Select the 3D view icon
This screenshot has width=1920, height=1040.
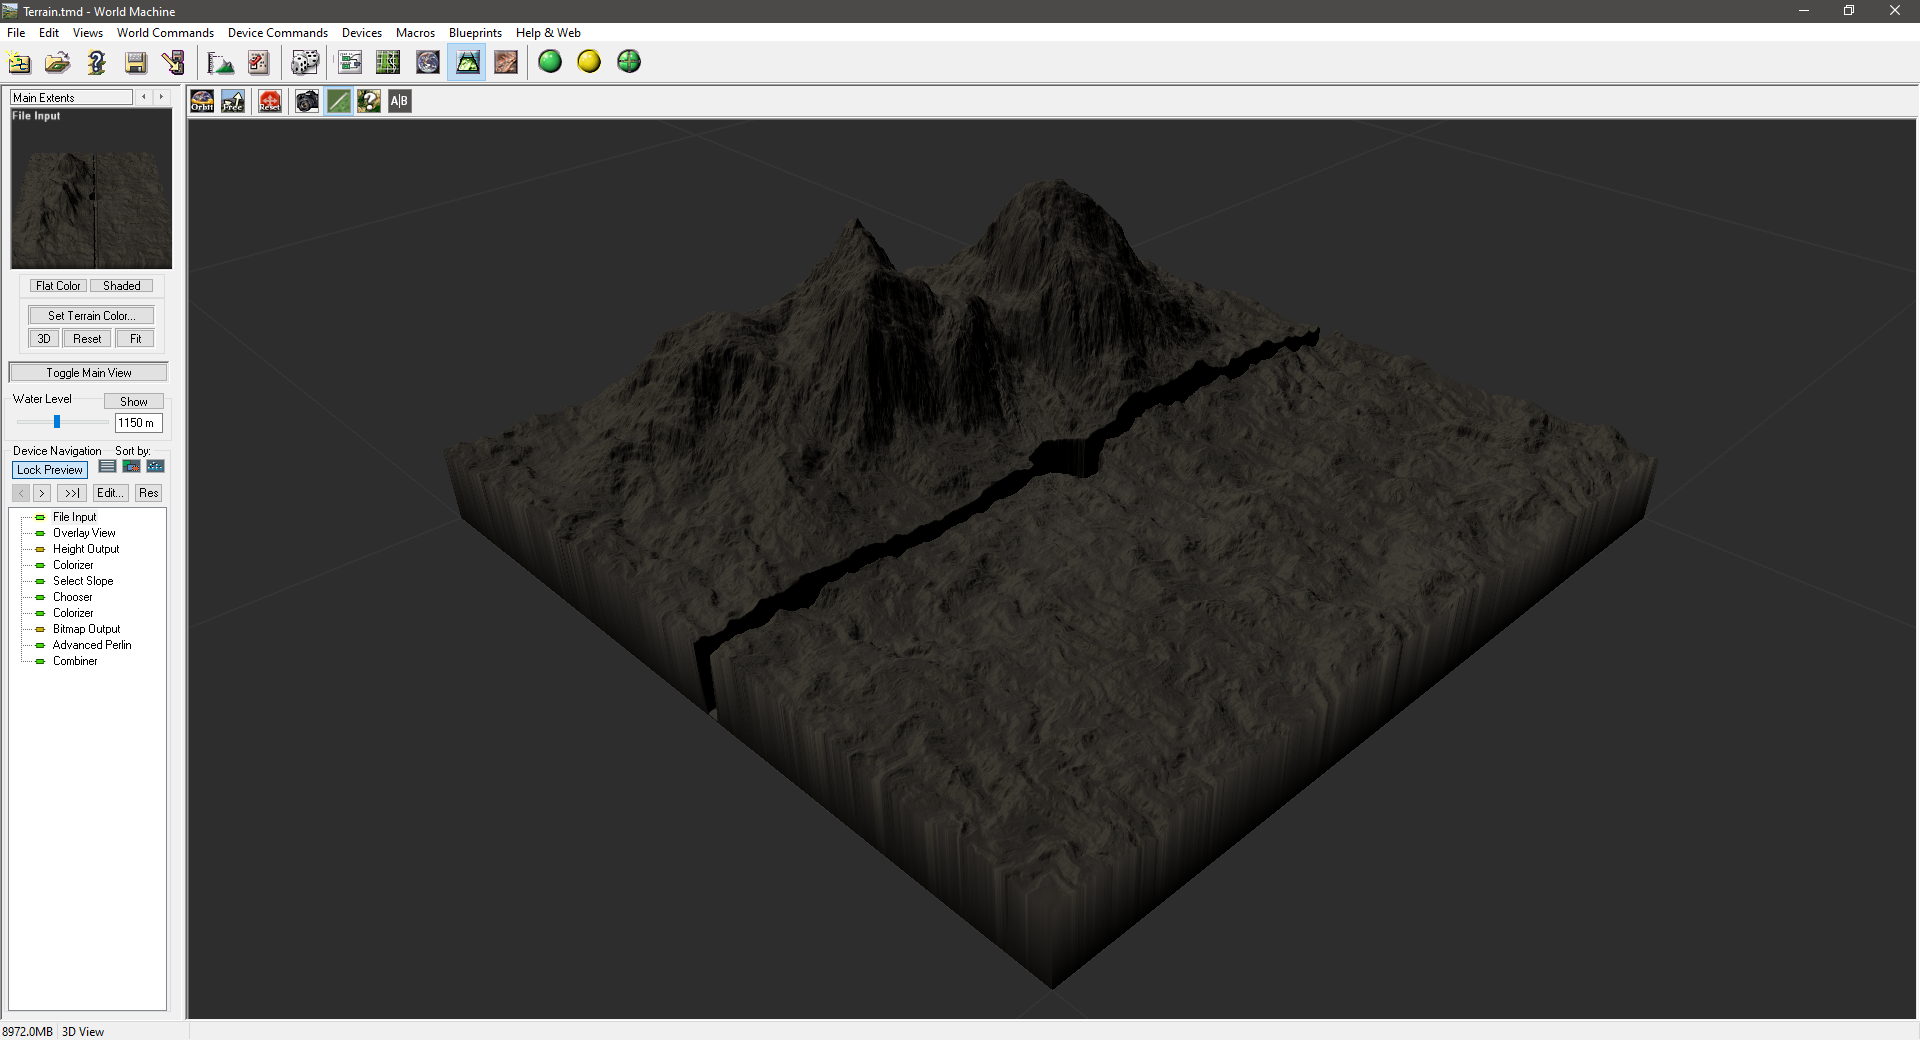tap(467, 63)
